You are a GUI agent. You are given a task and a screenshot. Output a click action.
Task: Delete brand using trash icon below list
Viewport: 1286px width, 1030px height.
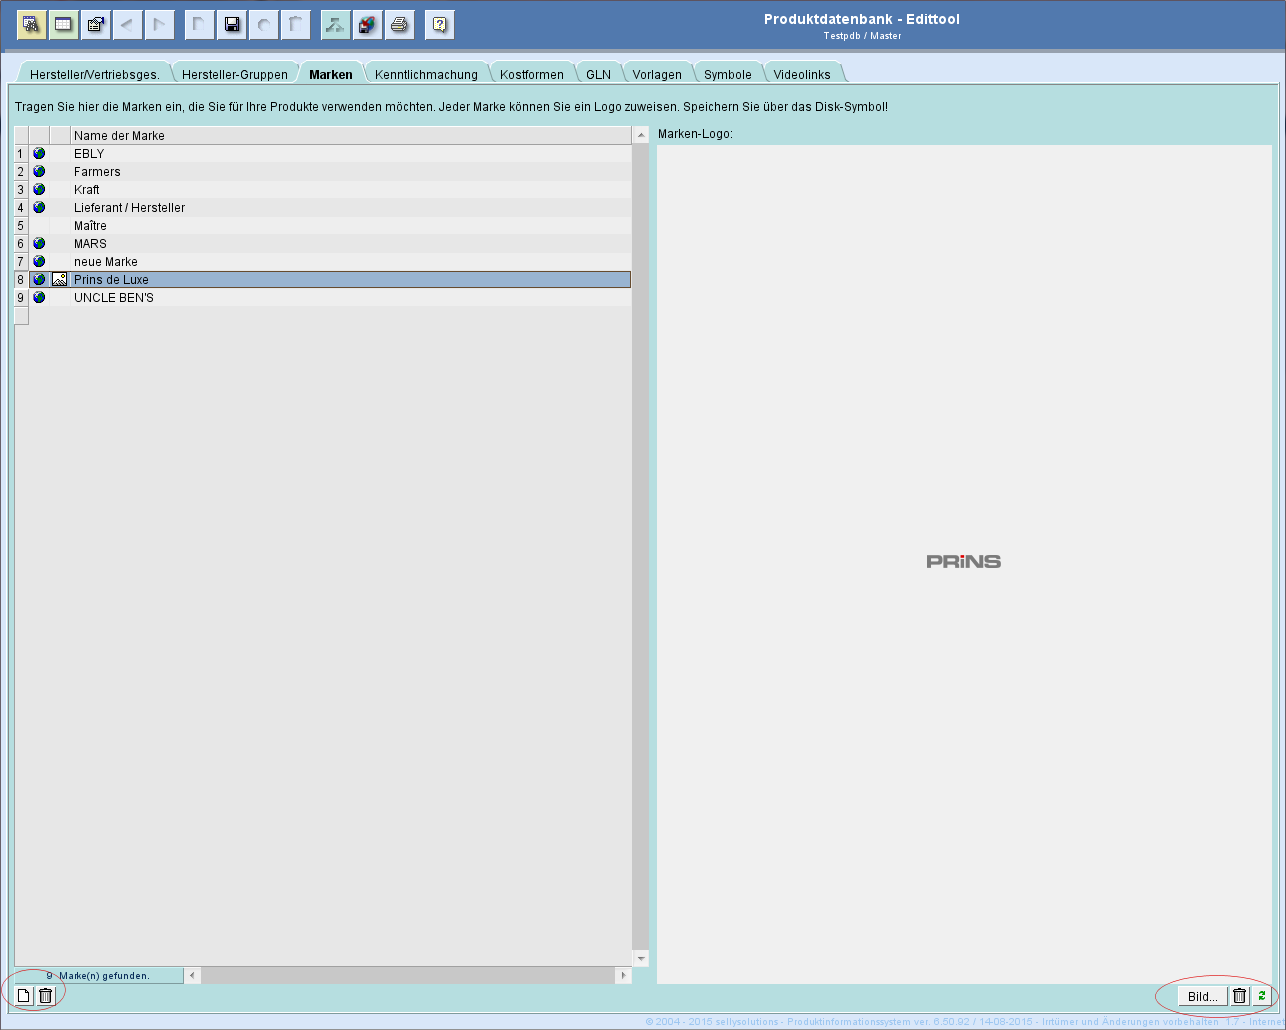45,995
